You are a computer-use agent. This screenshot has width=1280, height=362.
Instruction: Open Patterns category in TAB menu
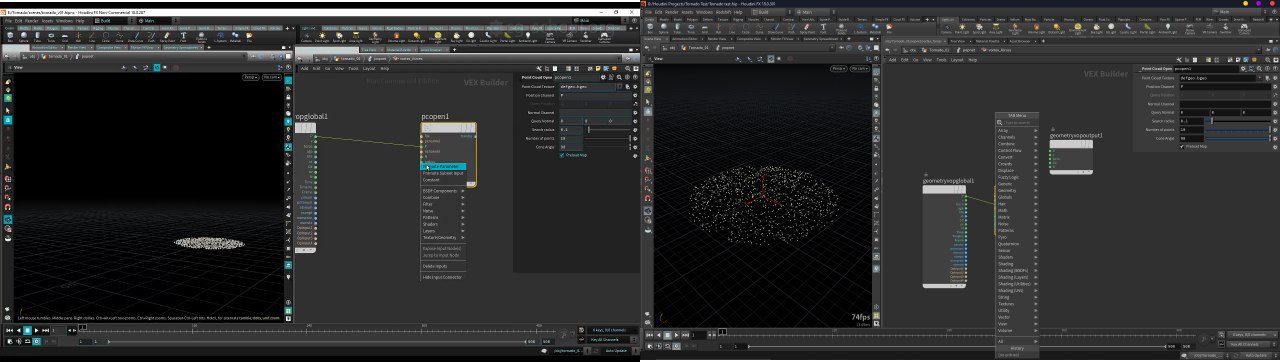point(1016,231)
